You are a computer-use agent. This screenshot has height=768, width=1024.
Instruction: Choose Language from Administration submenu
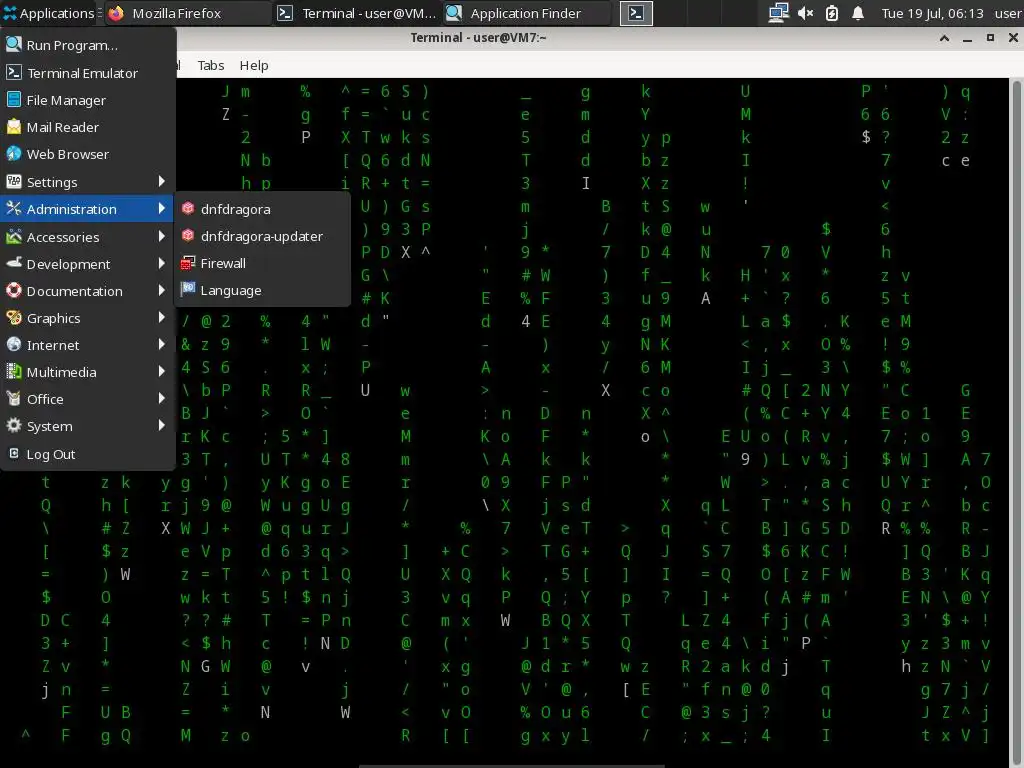(x=262, y=290)
